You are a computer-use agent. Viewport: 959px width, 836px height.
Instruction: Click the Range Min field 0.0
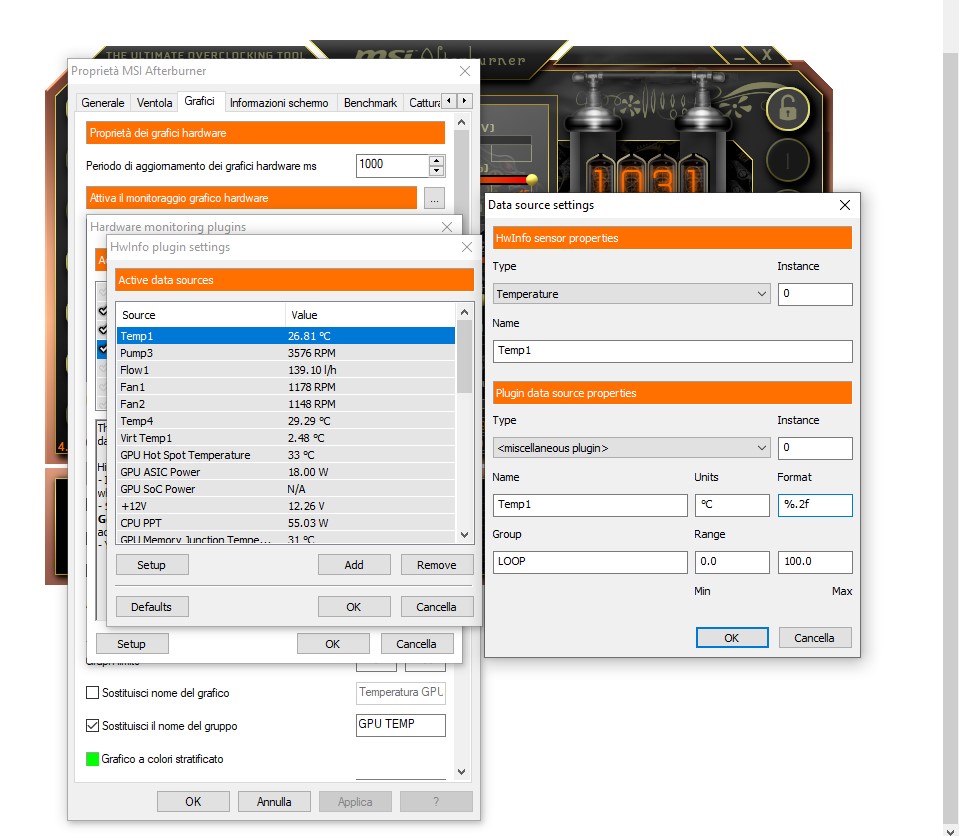tap(732, 562)
